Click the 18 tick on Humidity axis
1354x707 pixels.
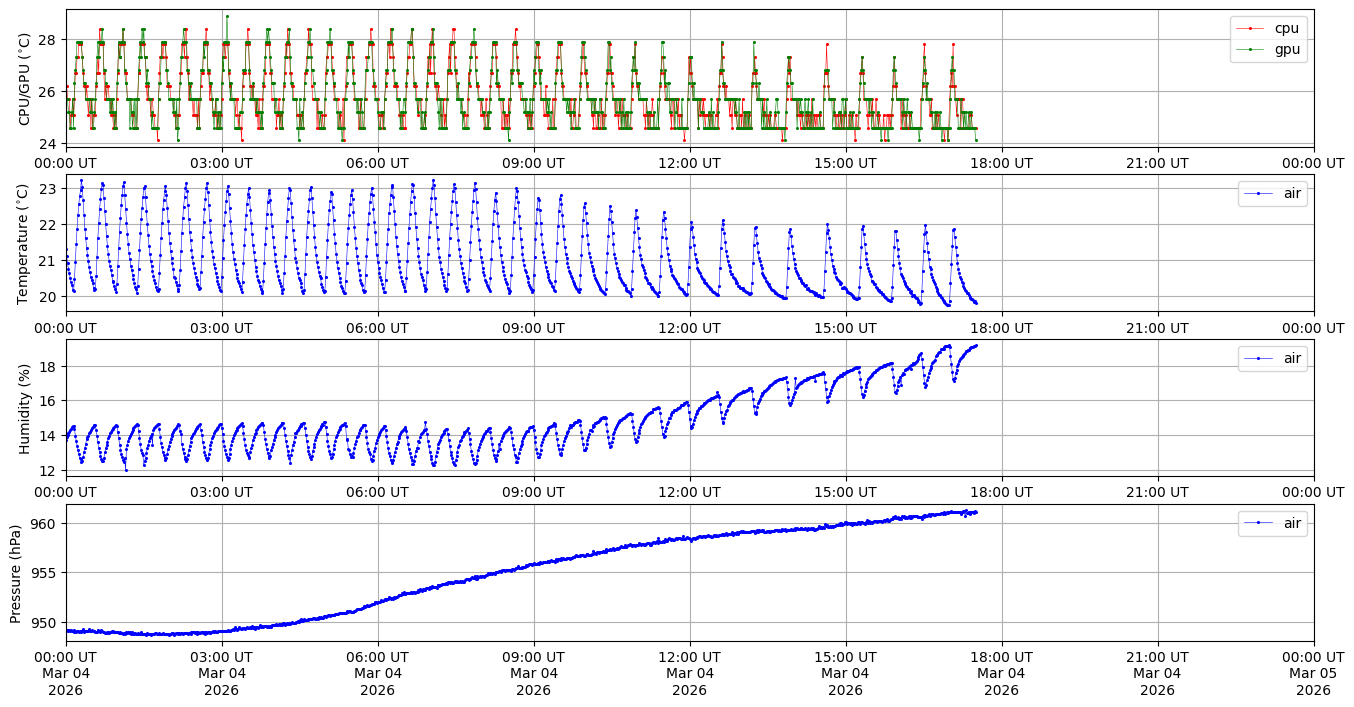49,366
